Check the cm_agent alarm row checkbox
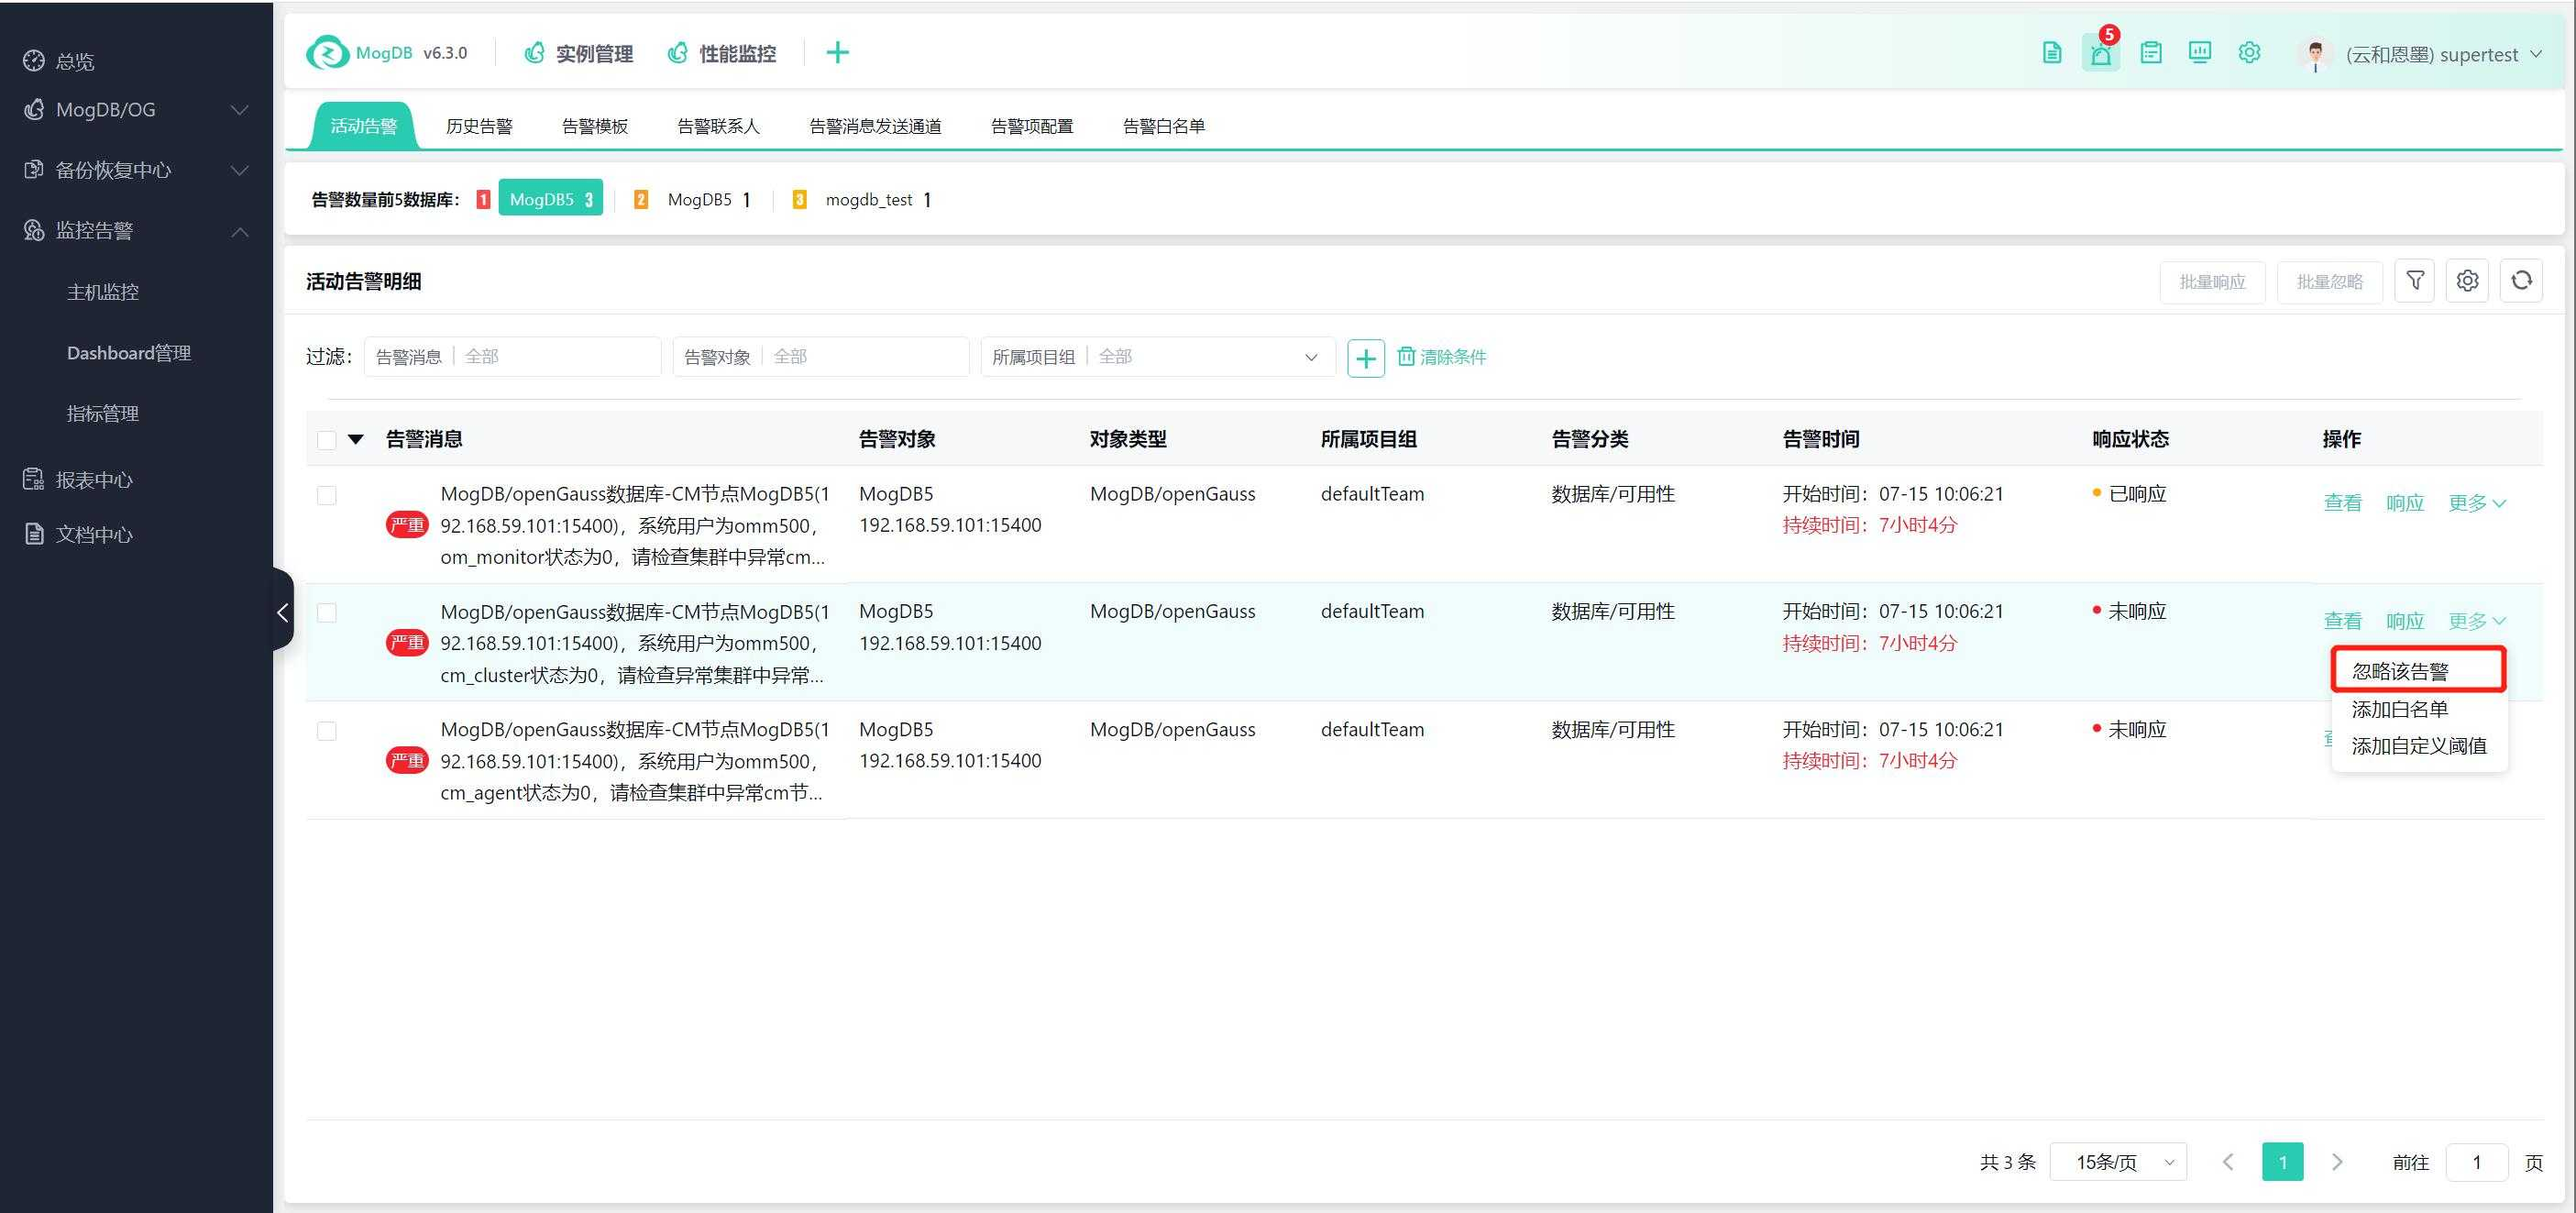The width and height of the screenshot is (2576, 1213). point(326,731)
